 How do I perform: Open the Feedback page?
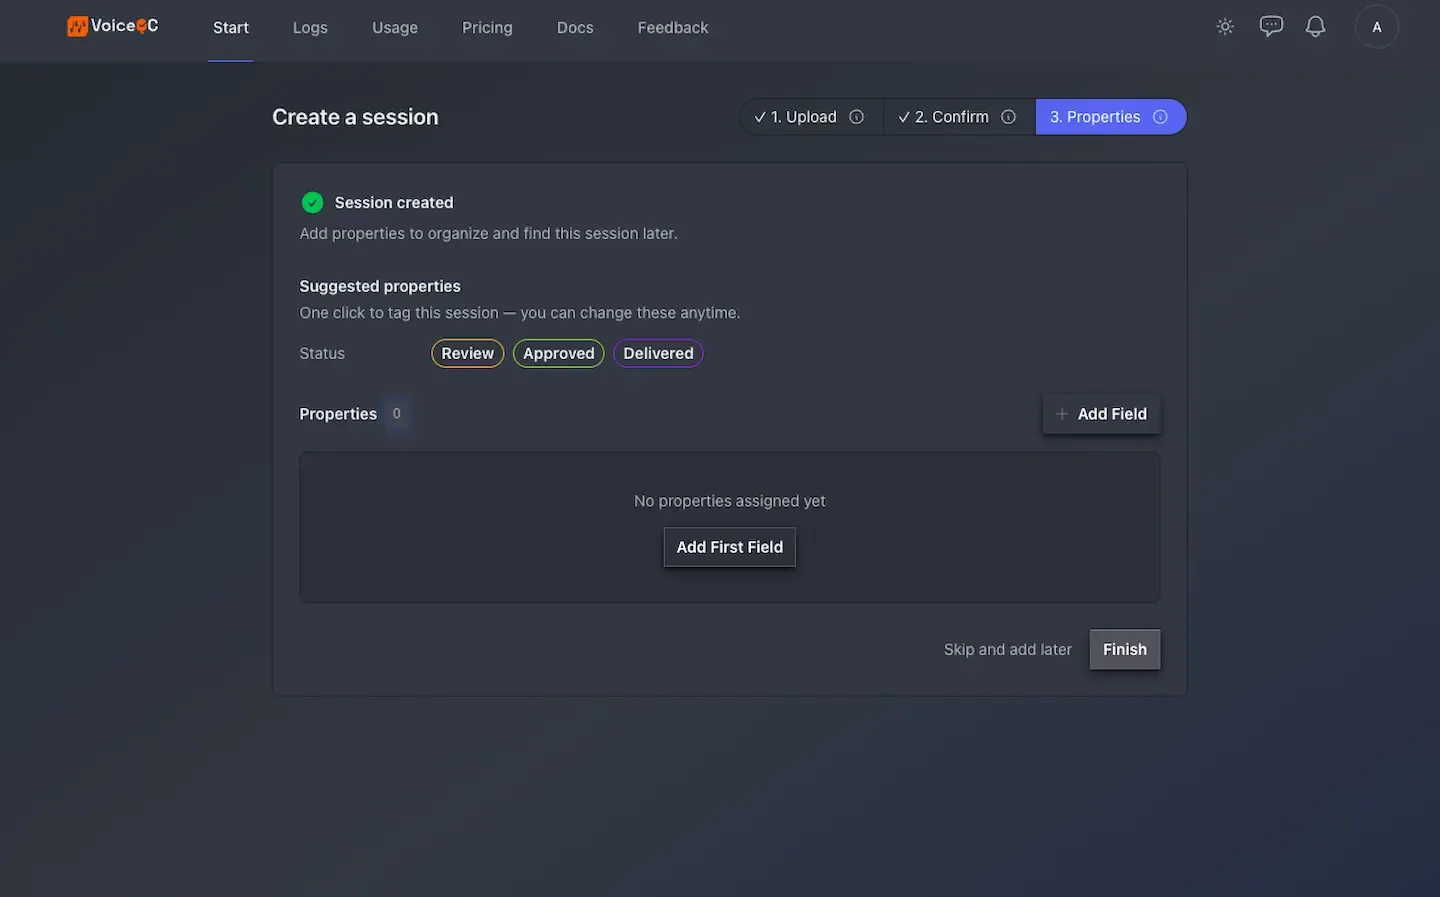point(673,28)
